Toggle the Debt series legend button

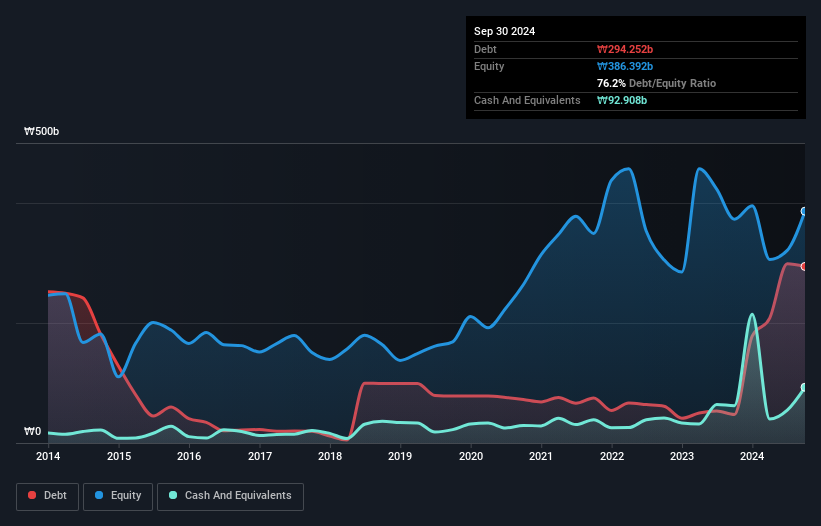[x=48, y=496]
